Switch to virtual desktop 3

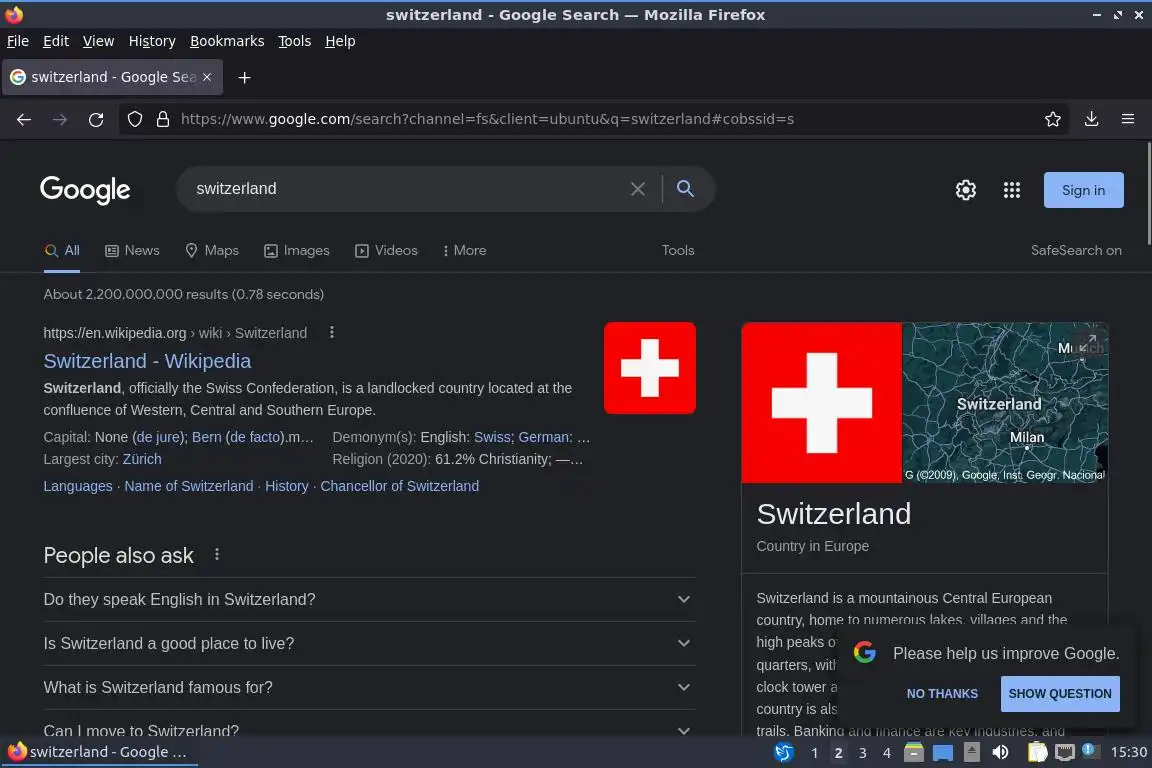863,753
